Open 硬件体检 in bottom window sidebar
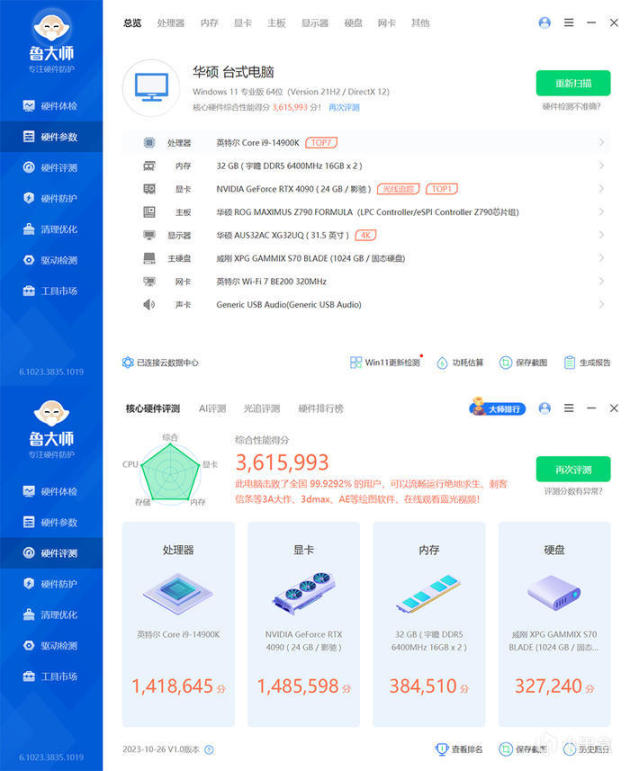 [51, 491]
